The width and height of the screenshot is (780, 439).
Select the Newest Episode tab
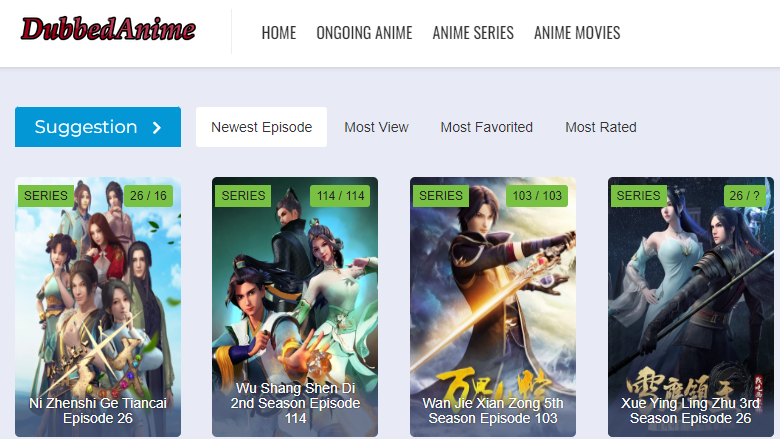pyautogui.click(x=261, y=127)
